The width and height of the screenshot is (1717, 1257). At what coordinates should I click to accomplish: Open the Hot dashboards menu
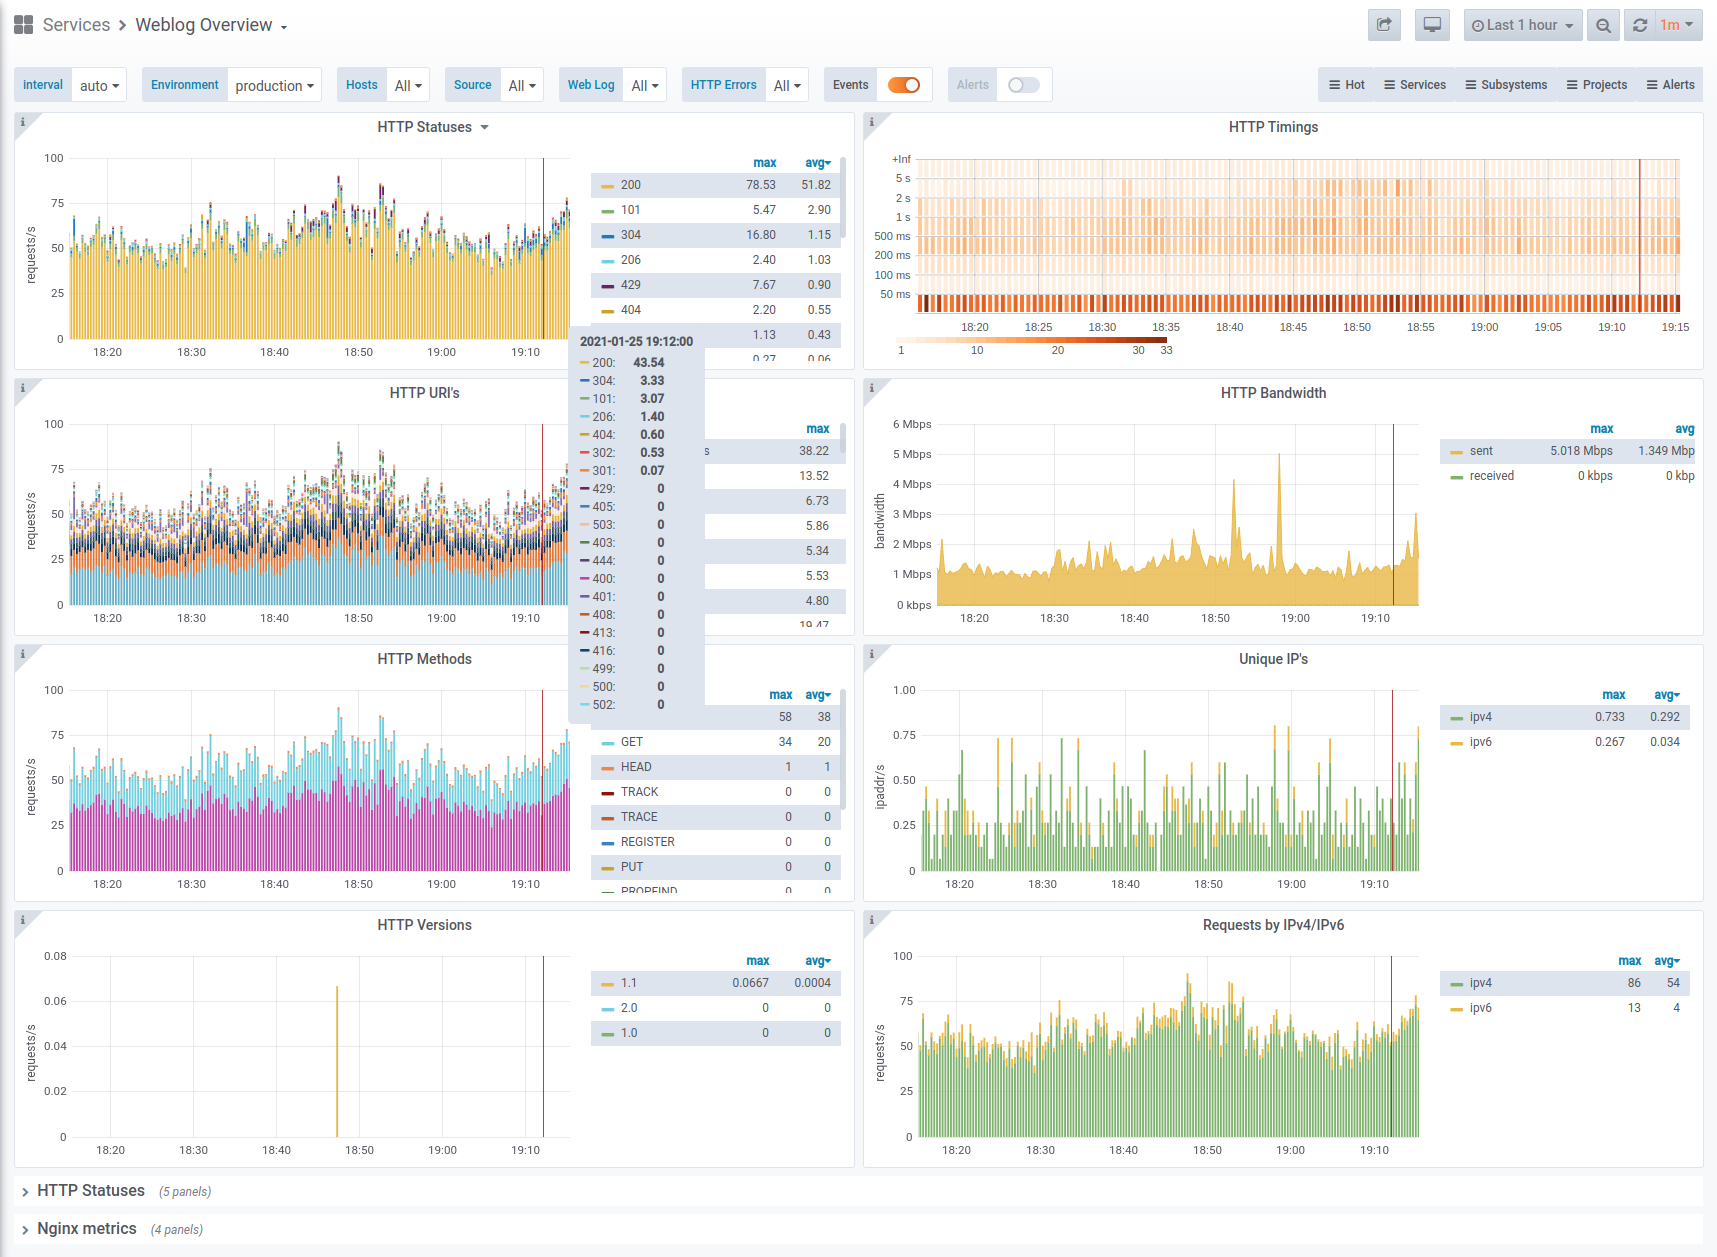1347,85
